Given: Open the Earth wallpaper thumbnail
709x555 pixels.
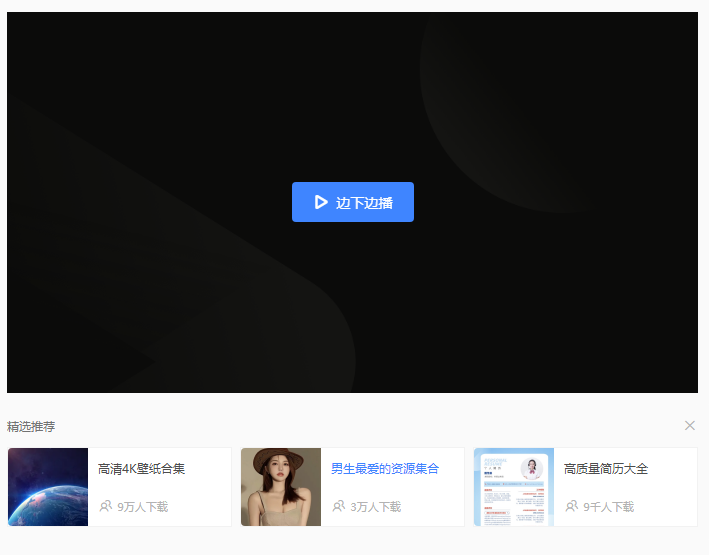Looking at the screenshot, I should [48, 487].
